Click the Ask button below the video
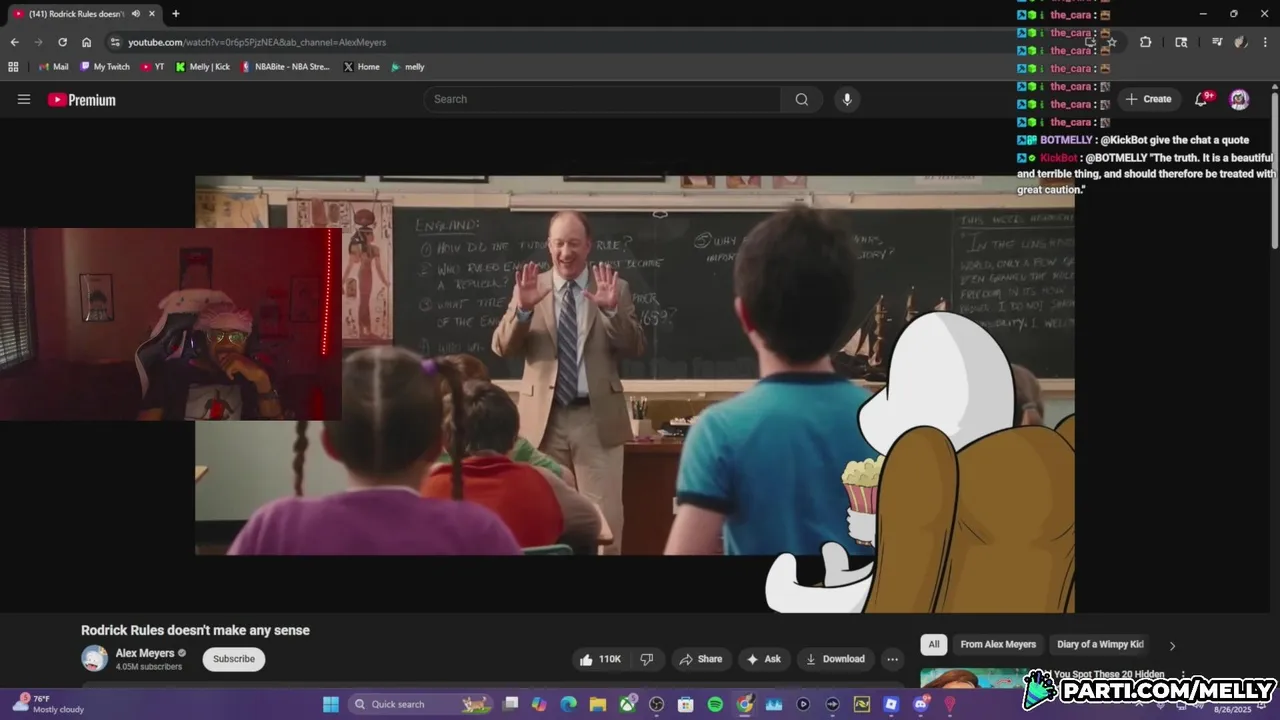This screenshot has height=720, width=1280. coord(763,659)
